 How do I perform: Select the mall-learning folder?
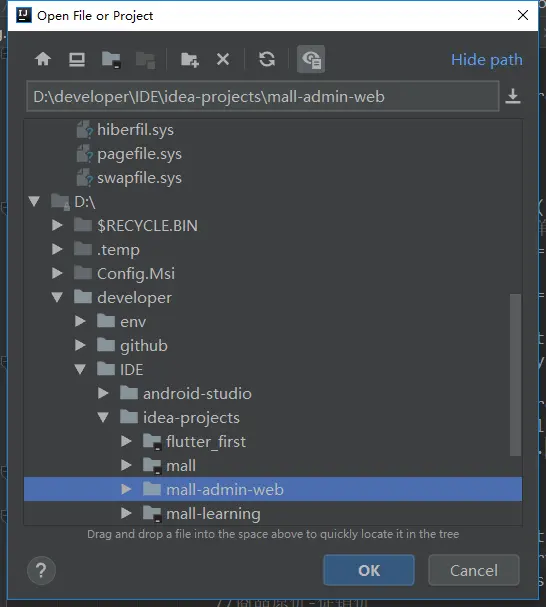pos(213,514)
